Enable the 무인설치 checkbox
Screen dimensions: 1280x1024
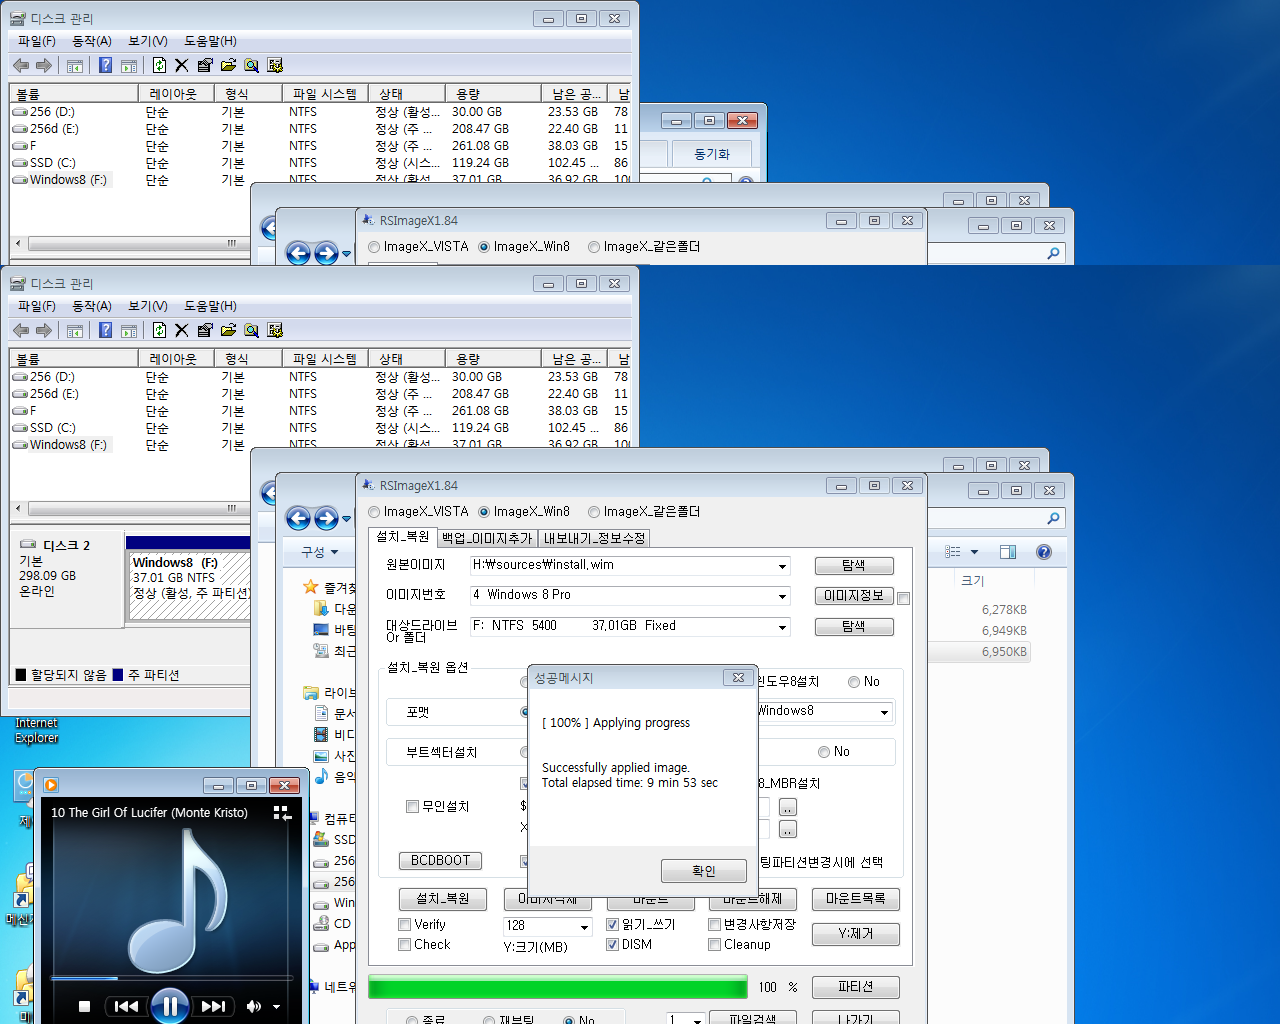(412, 806)
